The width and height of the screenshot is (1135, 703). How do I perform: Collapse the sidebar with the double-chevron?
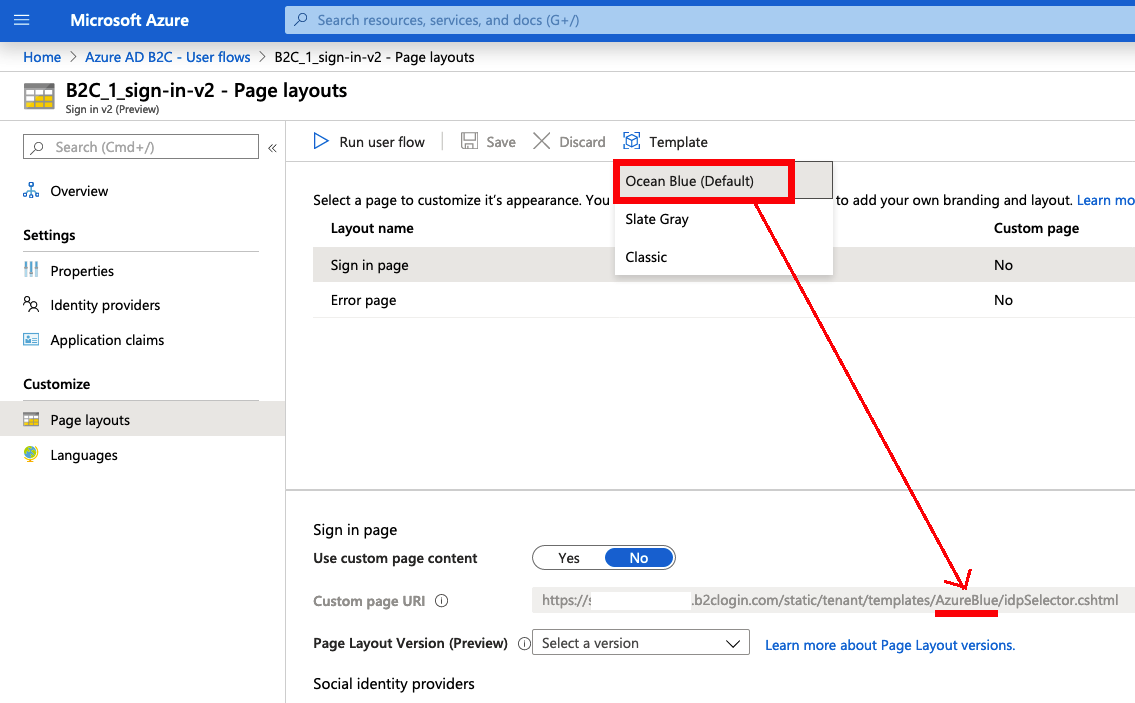272,148
